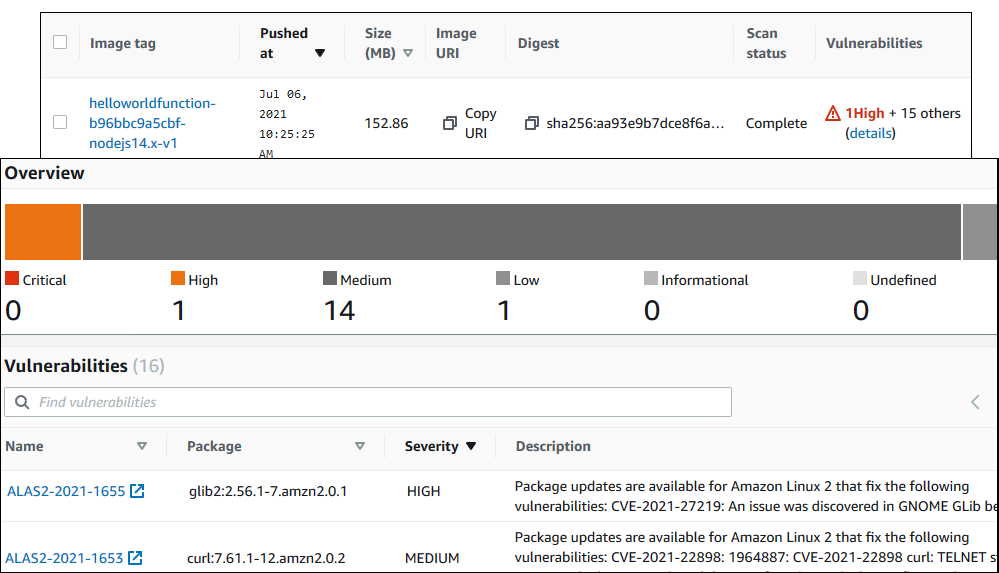Sort by Pushed at column arrow
The height and width of the screenshot is (573, 999).
point(320,54)
